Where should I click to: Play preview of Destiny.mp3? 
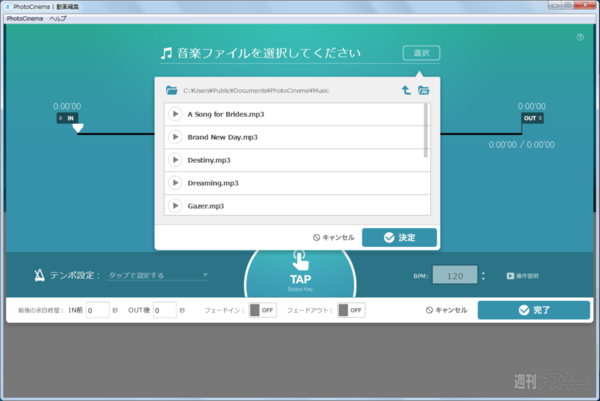tap(175, 160)
